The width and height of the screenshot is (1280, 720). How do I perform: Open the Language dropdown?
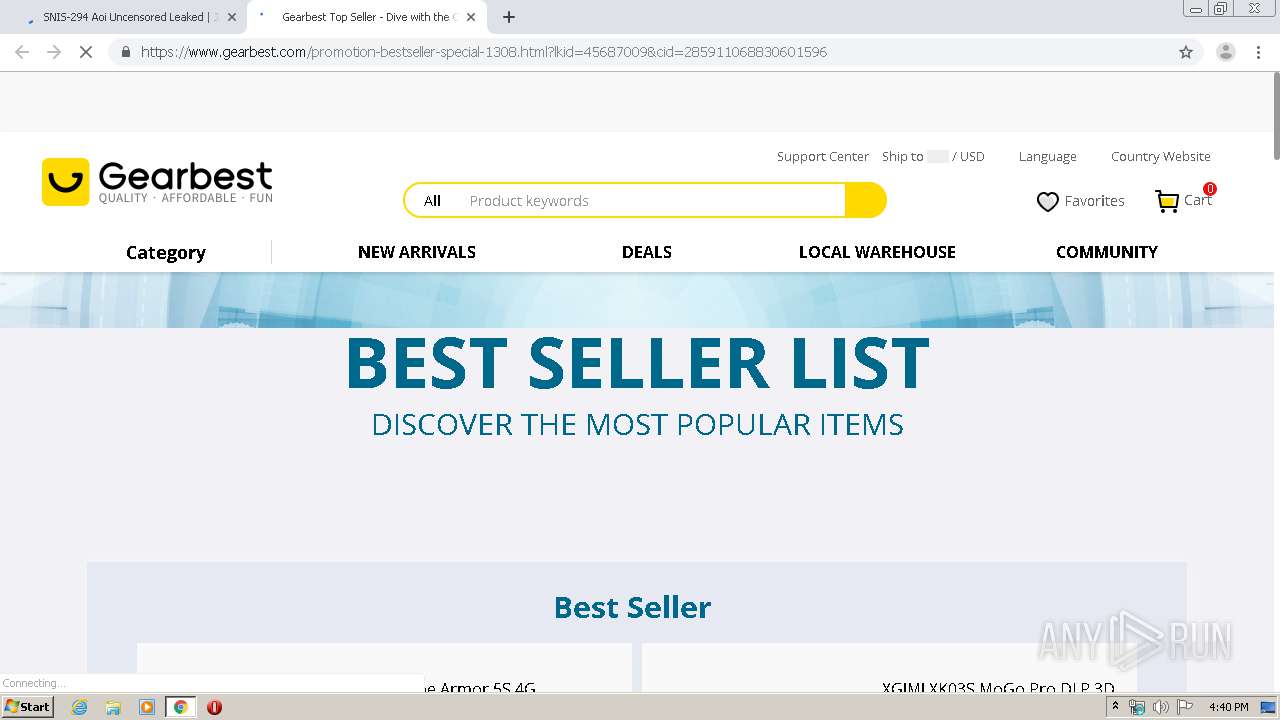(x=1048, y=156)
